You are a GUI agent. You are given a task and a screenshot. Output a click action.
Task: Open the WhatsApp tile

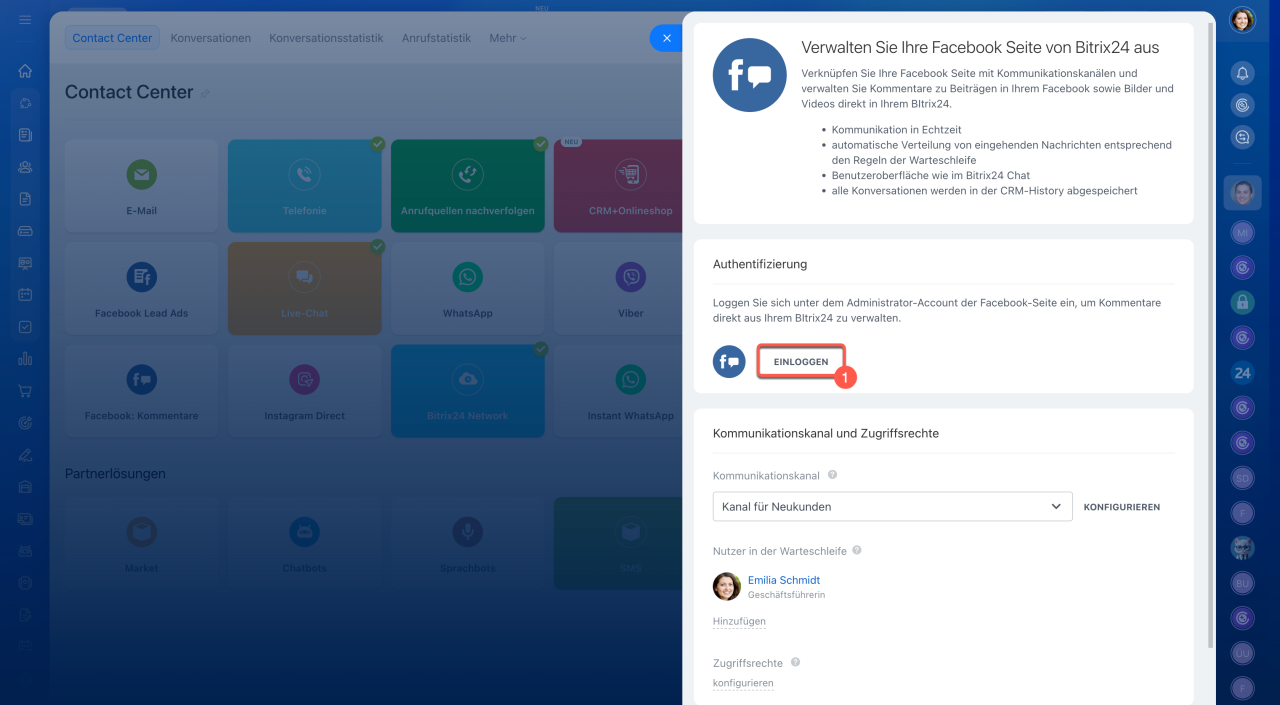coord(467,288)
